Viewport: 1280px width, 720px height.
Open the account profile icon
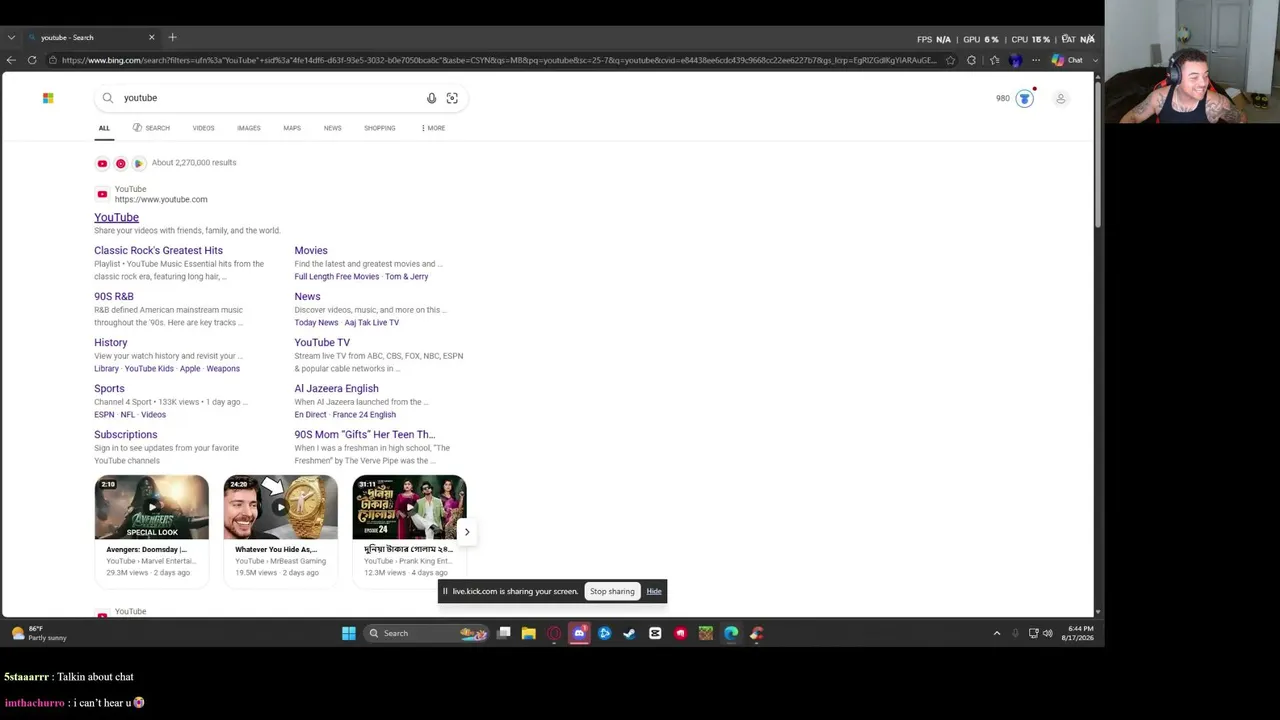[x=1061, y=98]
